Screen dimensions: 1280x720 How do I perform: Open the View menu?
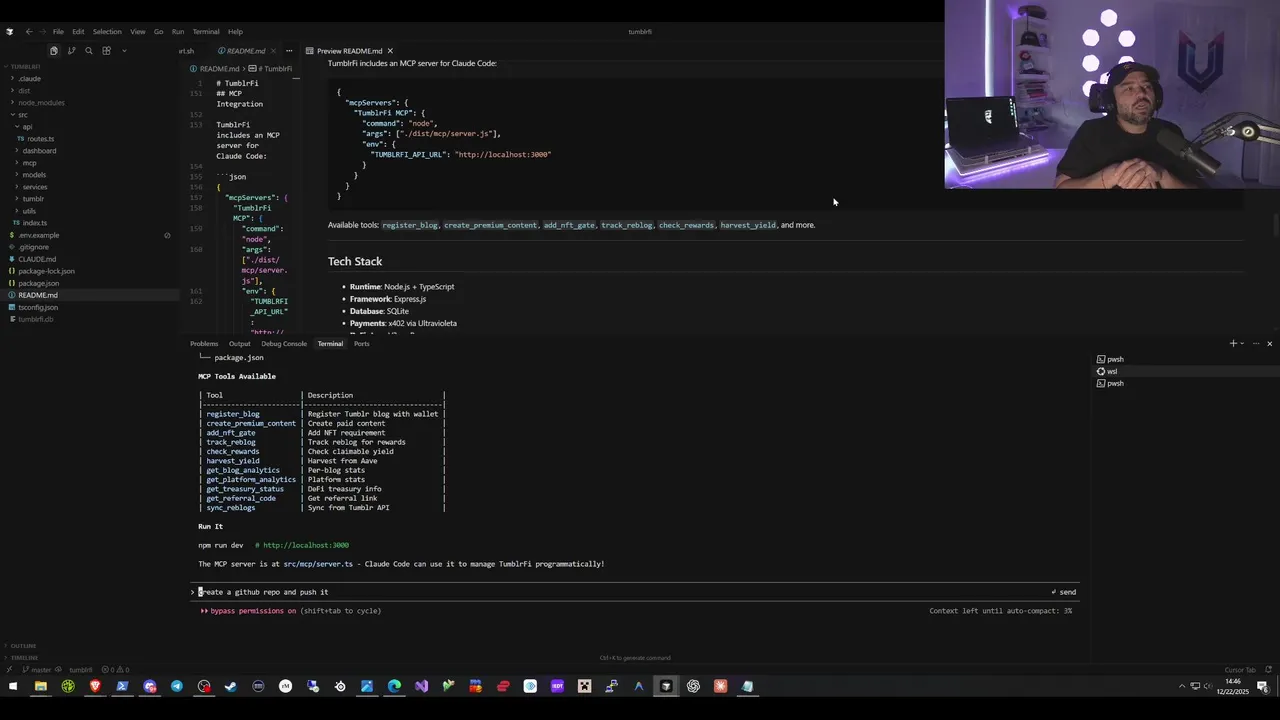point(138,32)
